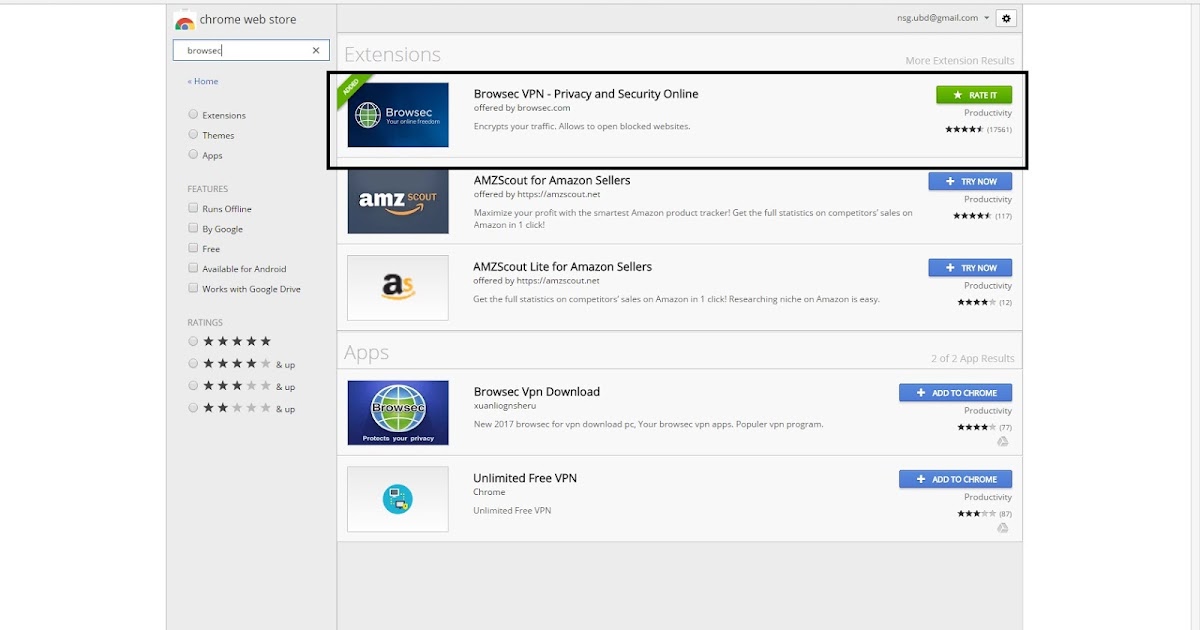
Task: Check Works with Google Drive filter
Action: [193, 288]
